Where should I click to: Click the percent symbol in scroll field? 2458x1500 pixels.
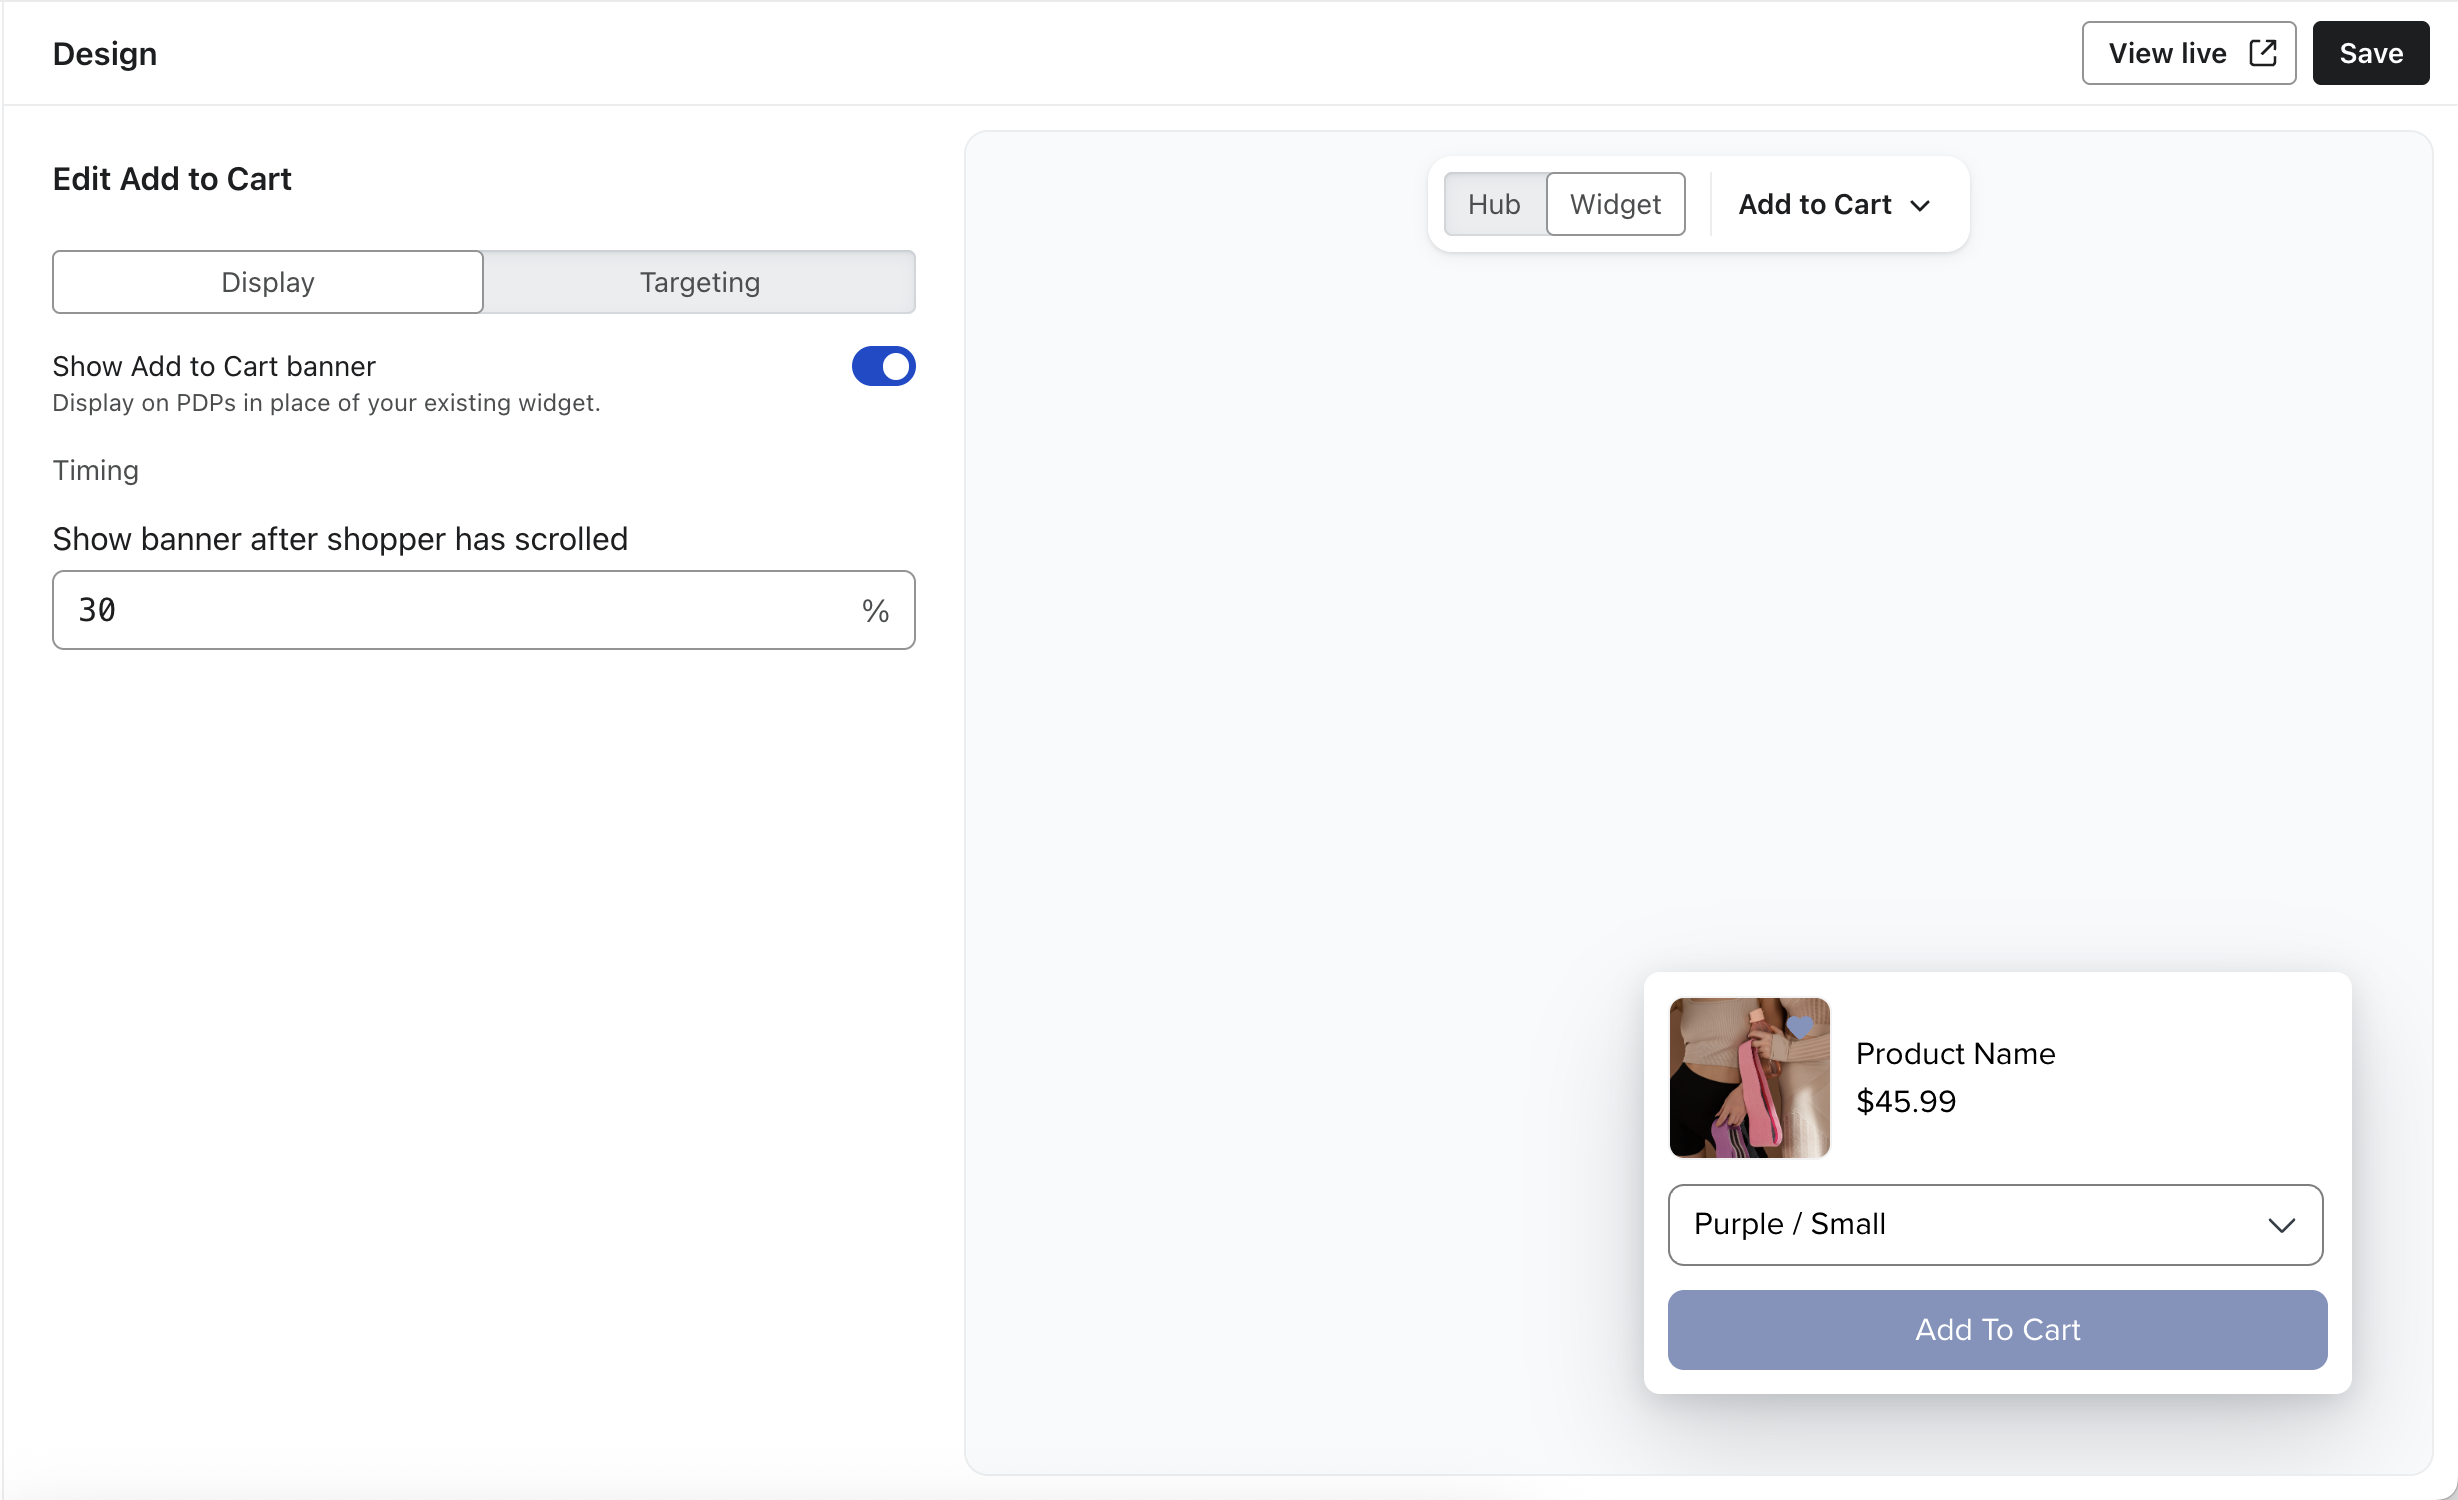(x=875, y=611)
